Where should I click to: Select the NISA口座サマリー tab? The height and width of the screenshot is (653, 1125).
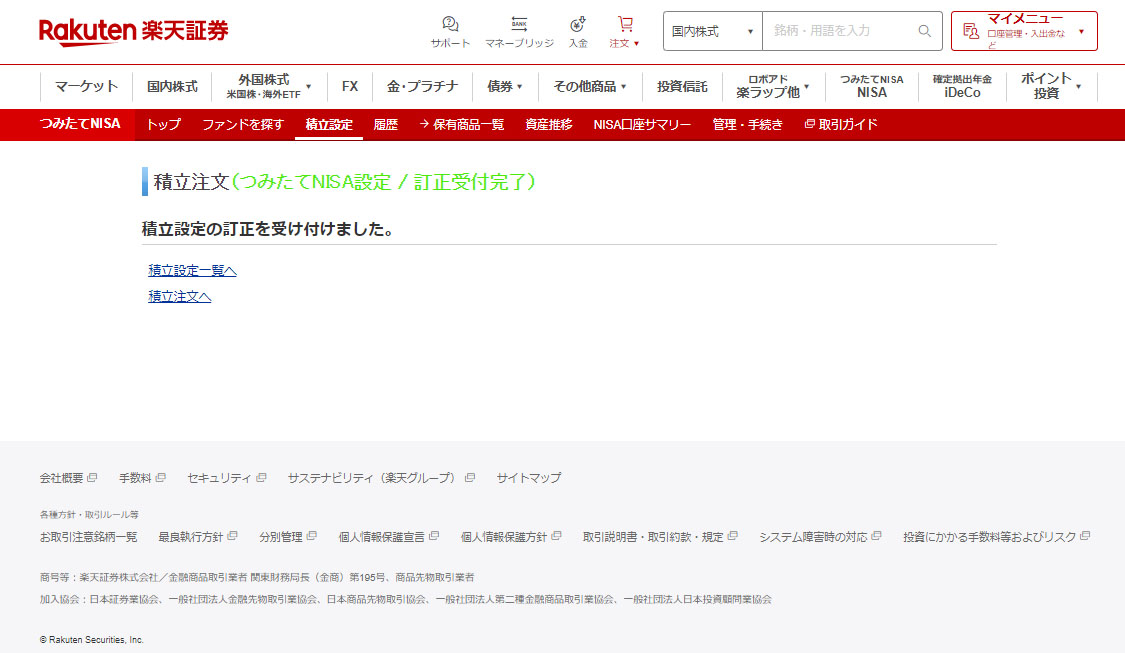click(x=642, y=125)
